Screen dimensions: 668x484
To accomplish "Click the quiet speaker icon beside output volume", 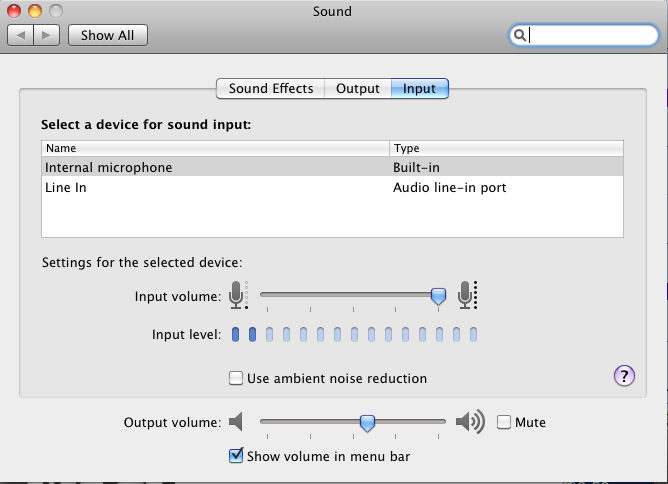I will pyautogui.click(x=236, y=422).
